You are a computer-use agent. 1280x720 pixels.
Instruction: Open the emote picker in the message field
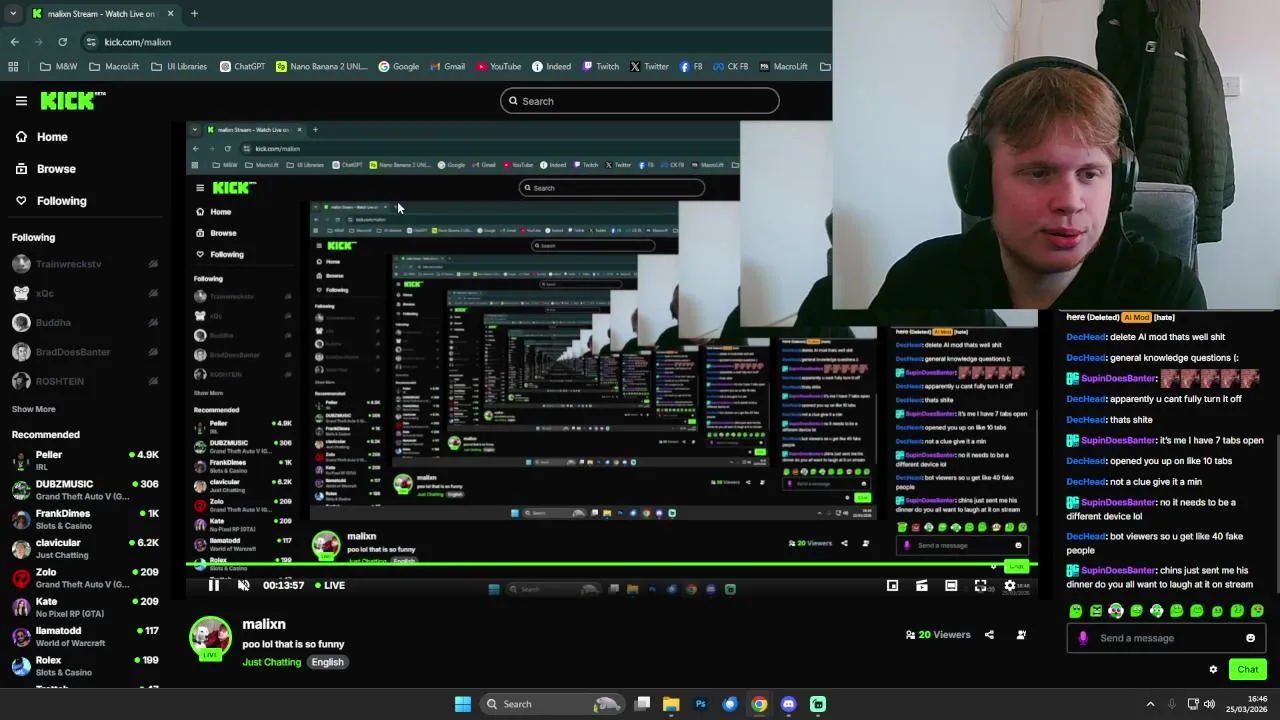(x=1250, y=638)
